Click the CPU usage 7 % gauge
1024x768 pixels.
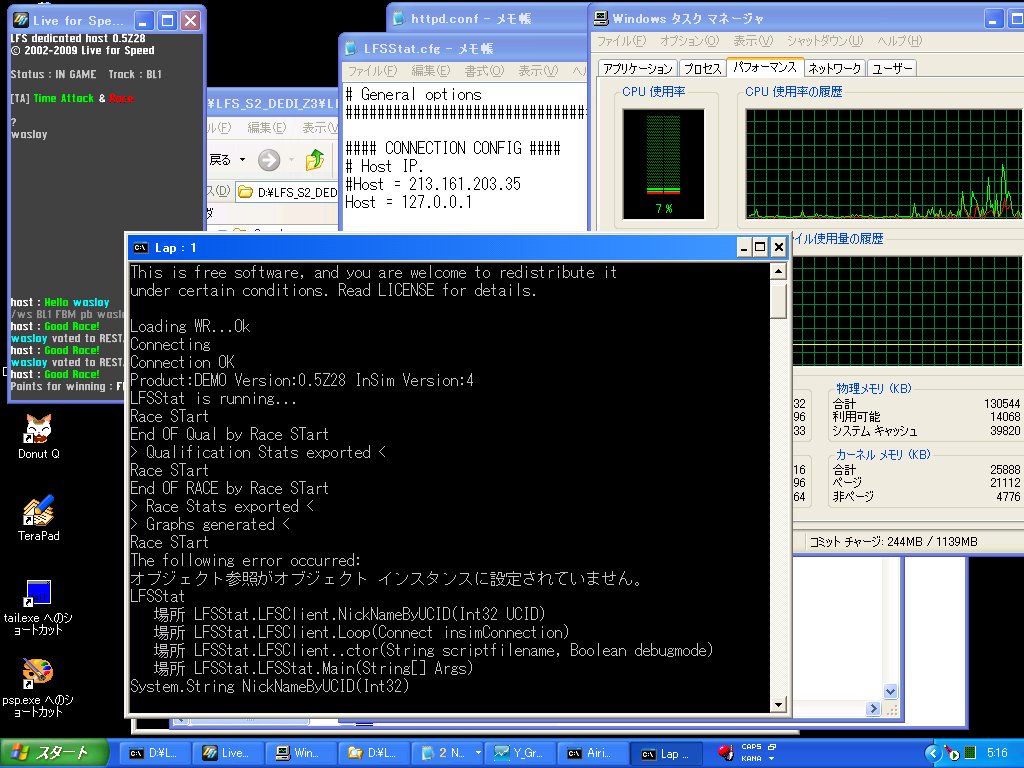[663, 164]
